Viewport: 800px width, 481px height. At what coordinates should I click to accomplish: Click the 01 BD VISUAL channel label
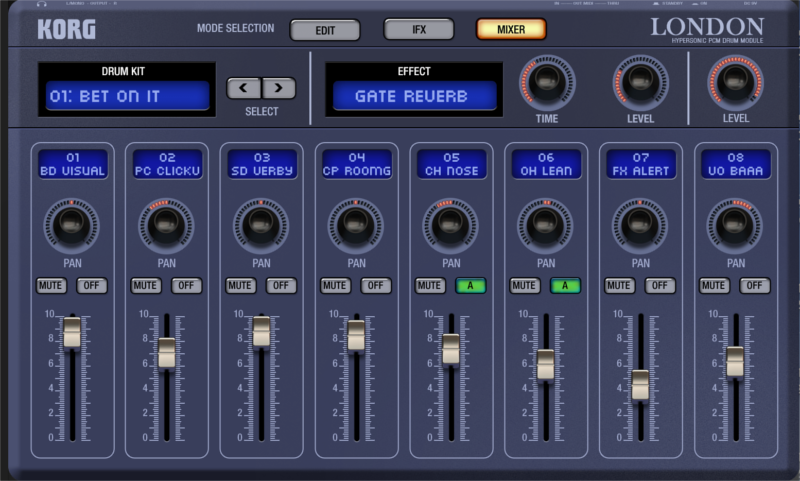pos(72,164)
